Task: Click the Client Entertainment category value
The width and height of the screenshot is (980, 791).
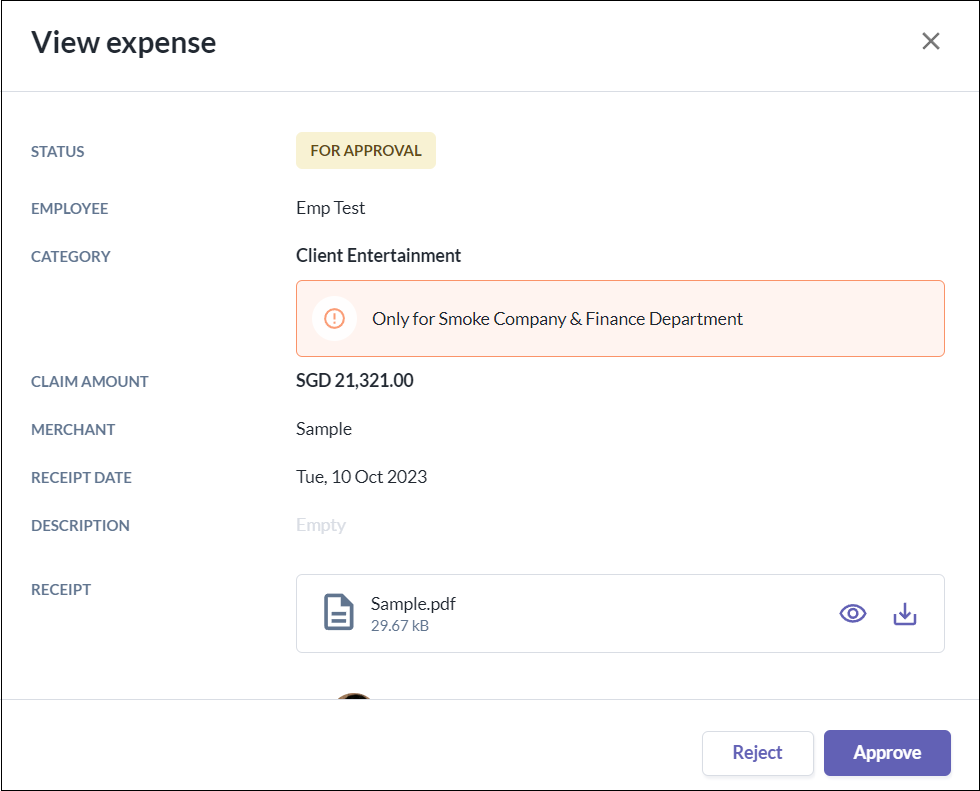Action: 378,256
